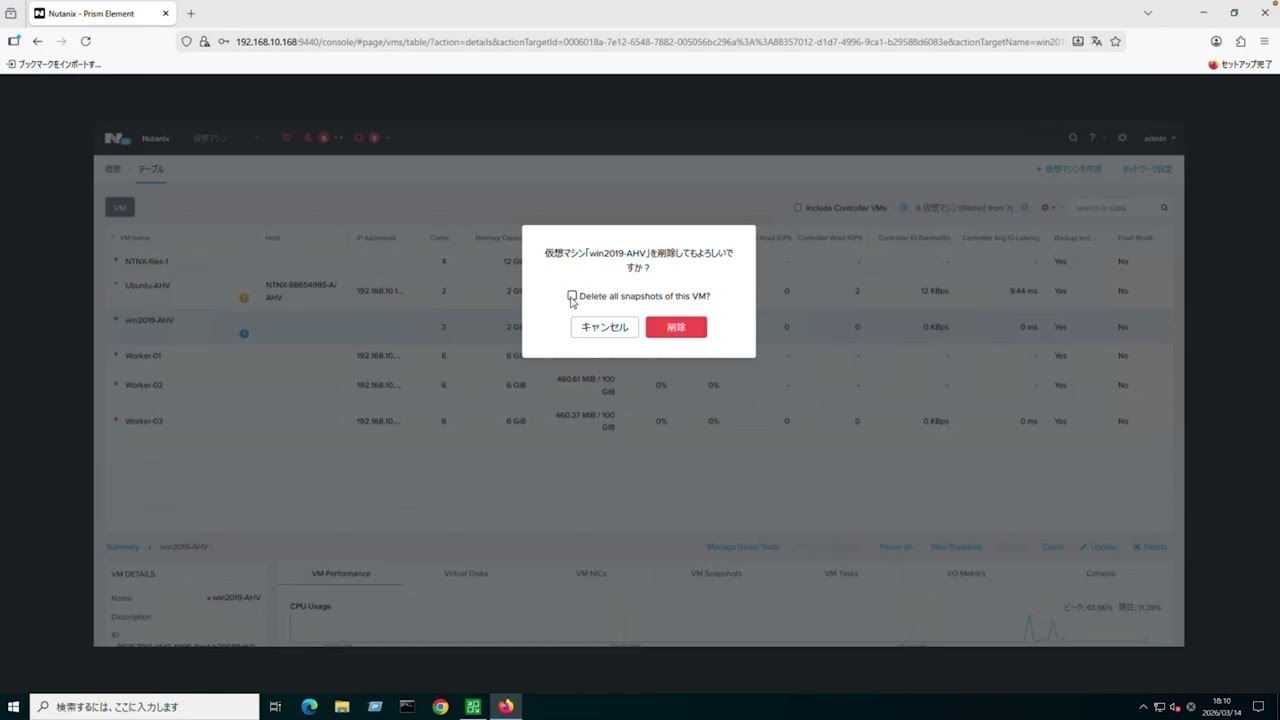Click the VM filter button
The image size is (1280, 720).
120,208
